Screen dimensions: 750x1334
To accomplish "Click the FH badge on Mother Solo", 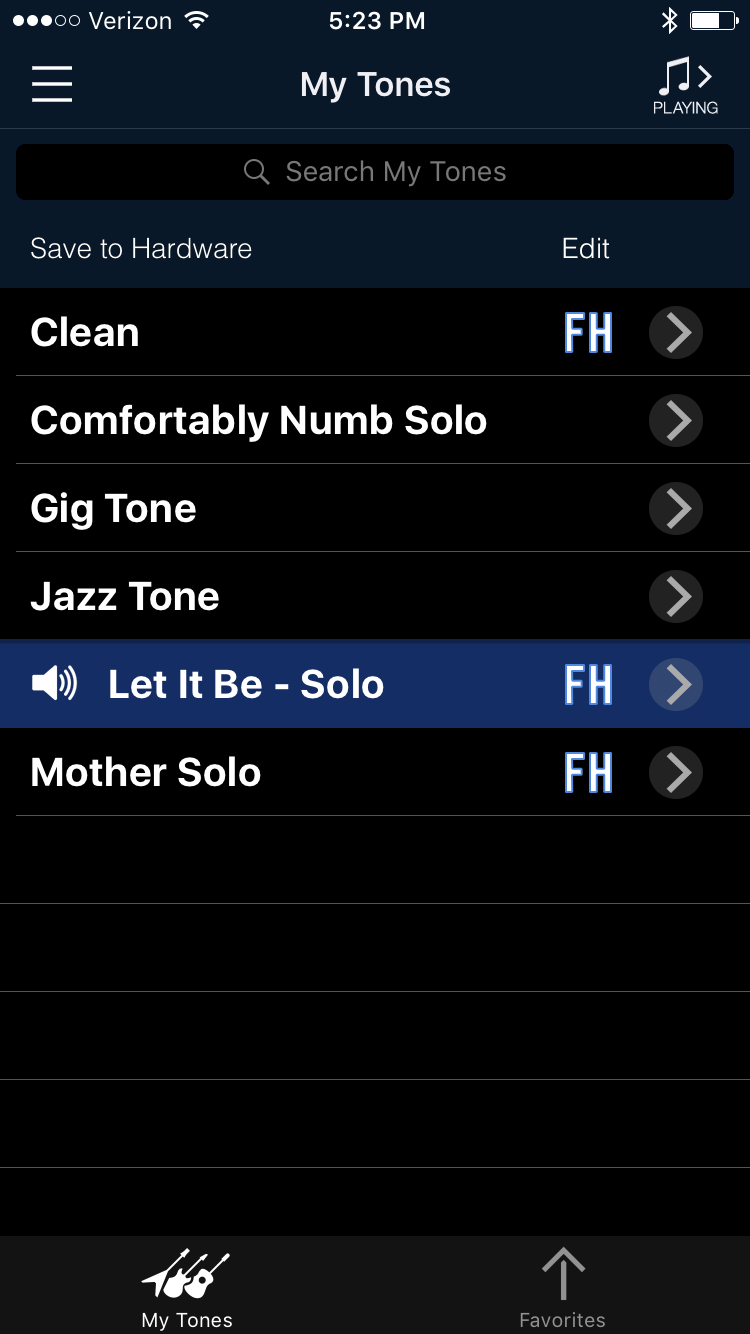I will [x=588, y=773].
